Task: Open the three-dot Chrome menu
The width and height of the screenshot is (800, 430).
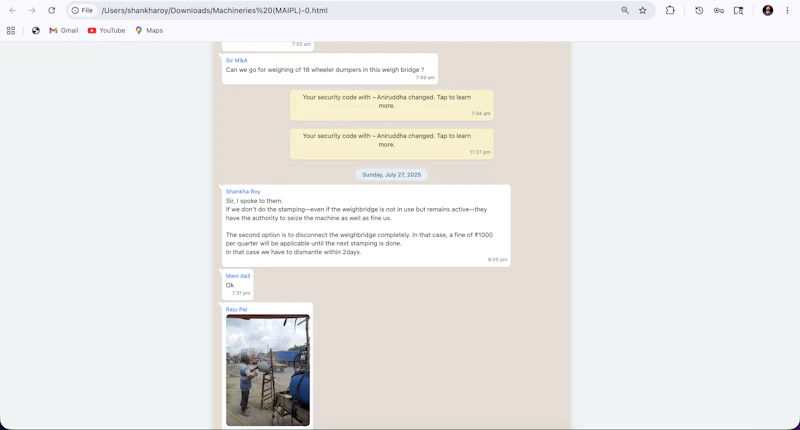Action: pyautogui.click(x=787, y=10)
